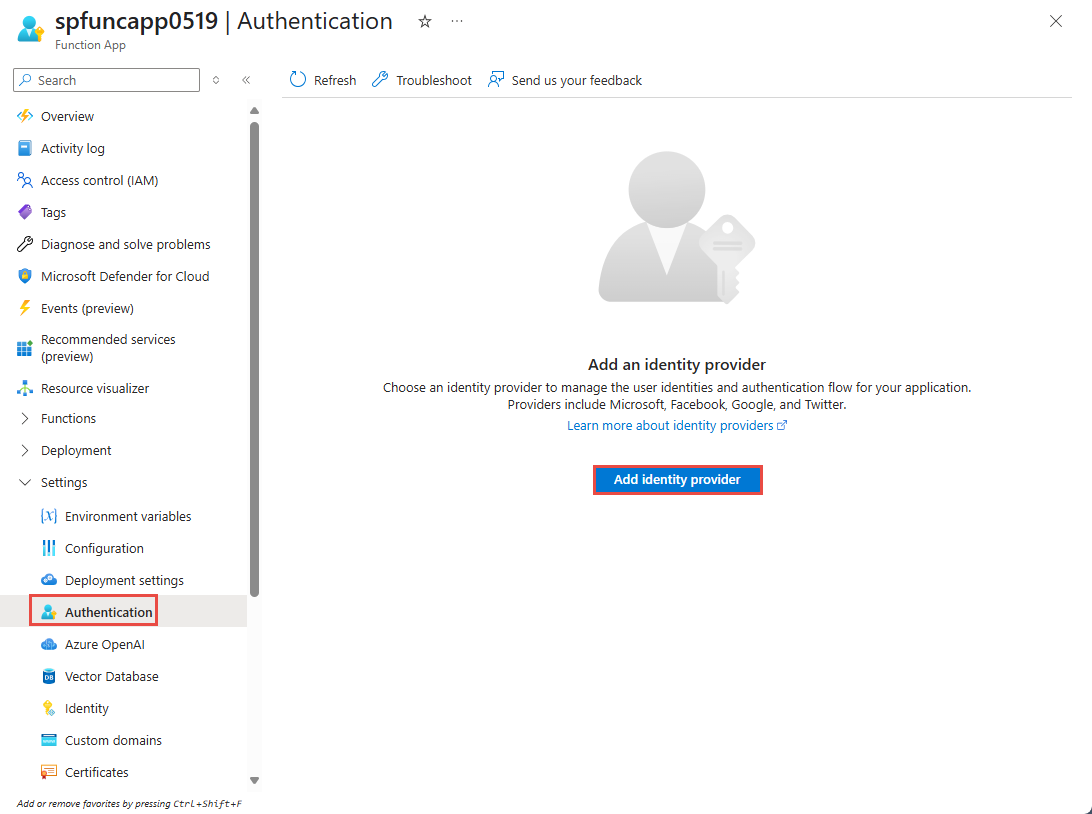Open the Tags page

(x=58, y=211)
